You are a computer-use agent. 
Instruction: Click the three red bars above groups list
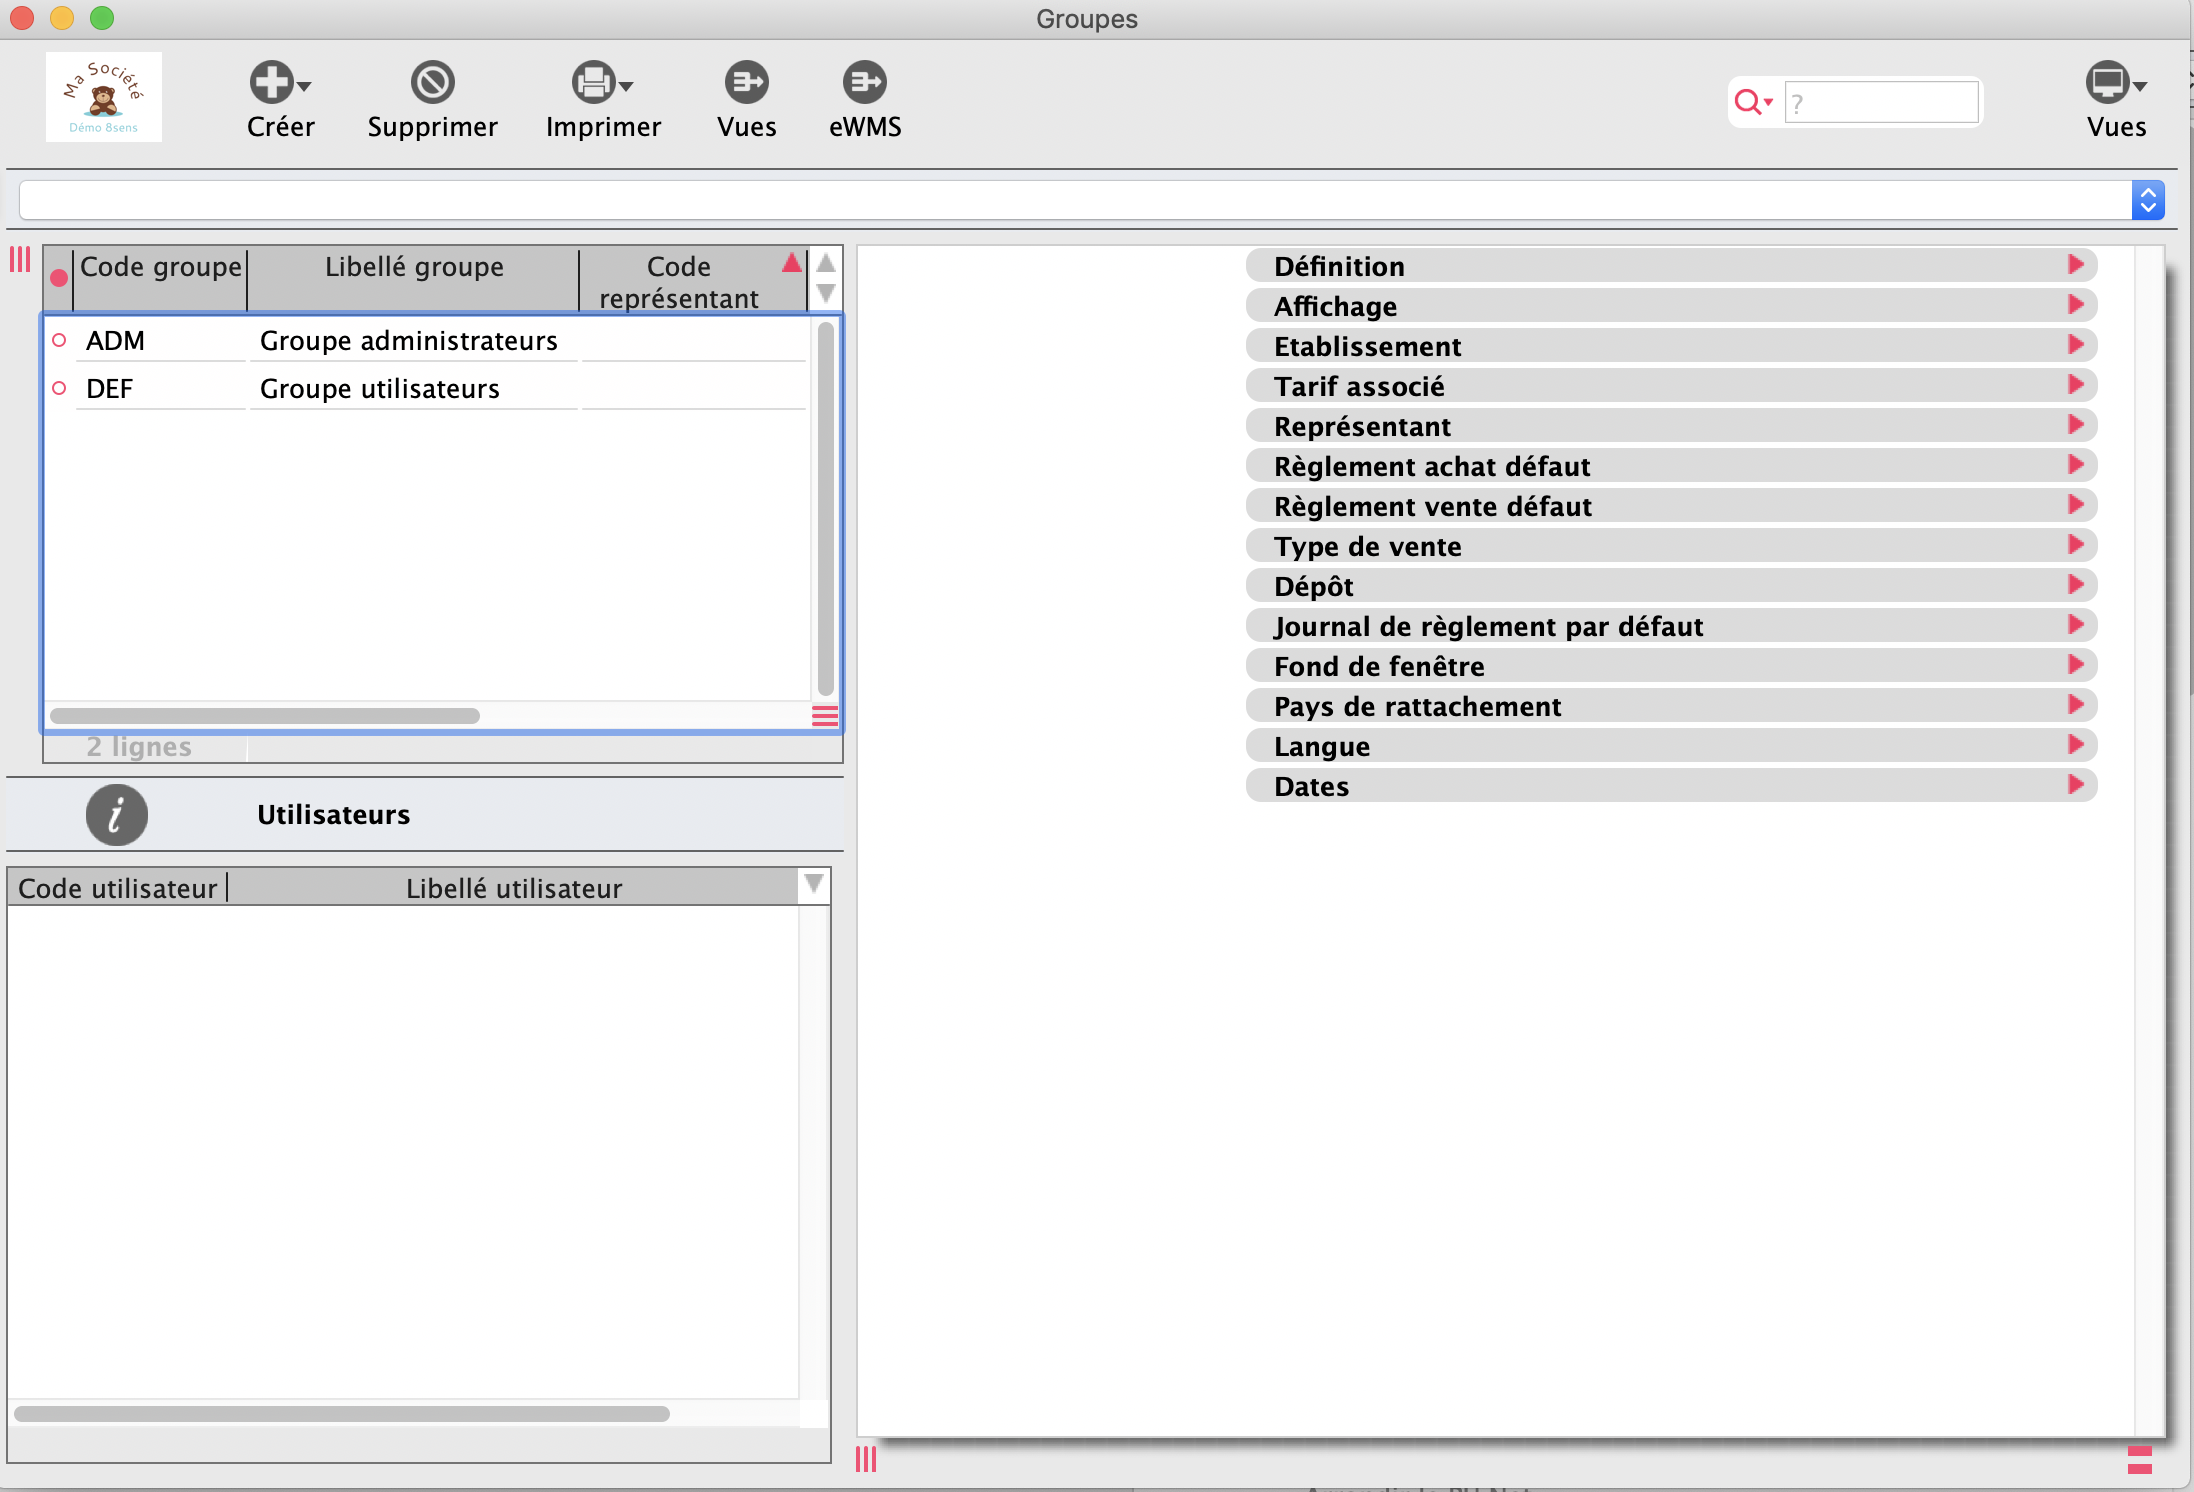click(20, 260)
